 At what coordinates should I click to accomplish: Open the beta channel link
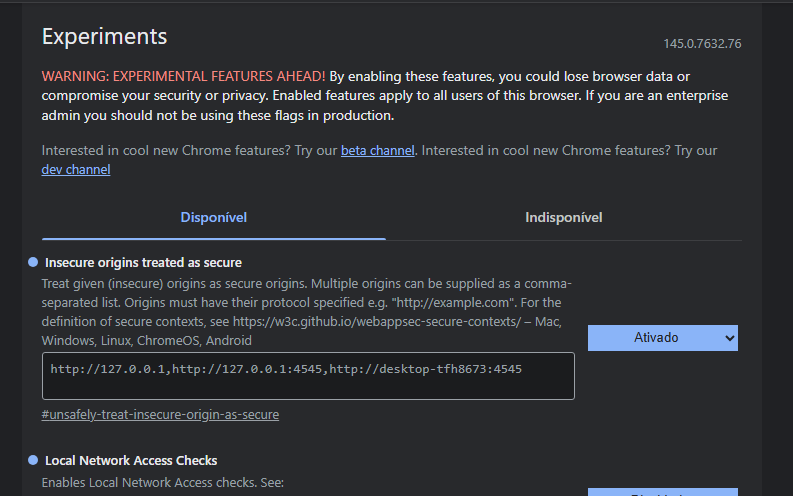(376, 151)
